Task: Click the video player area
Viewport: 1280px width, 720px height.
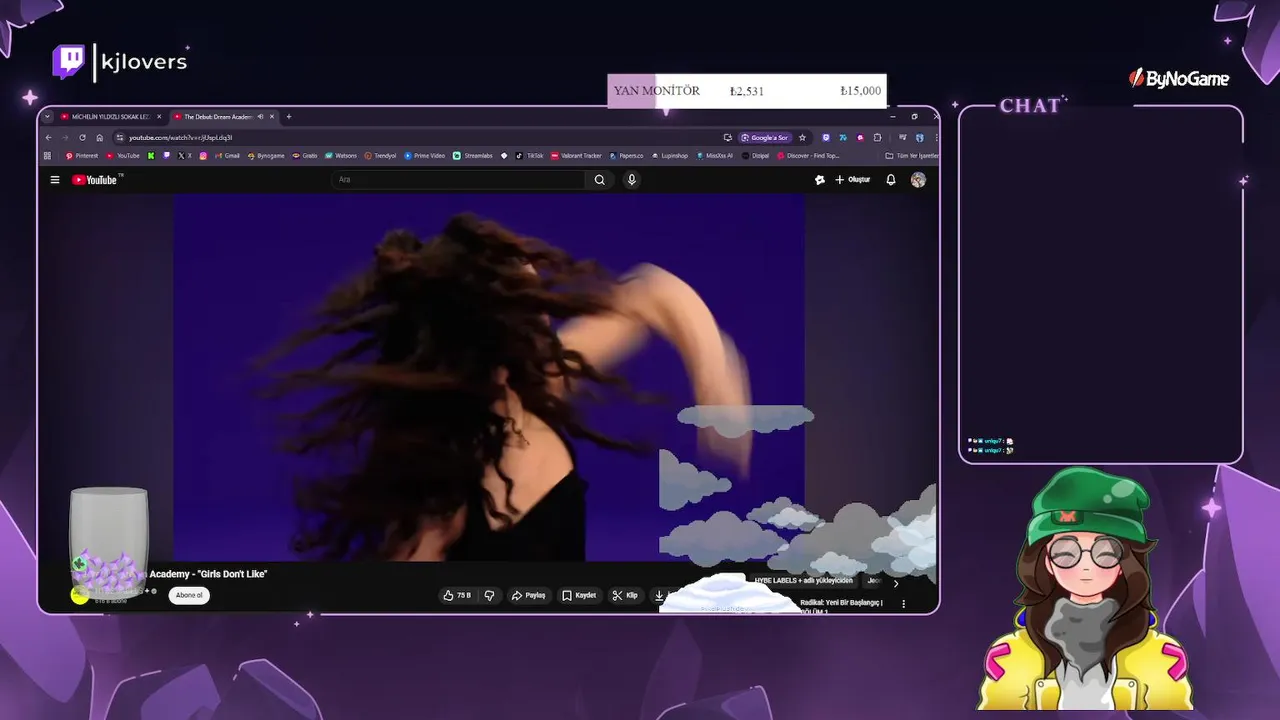Action: click(489, 378)
